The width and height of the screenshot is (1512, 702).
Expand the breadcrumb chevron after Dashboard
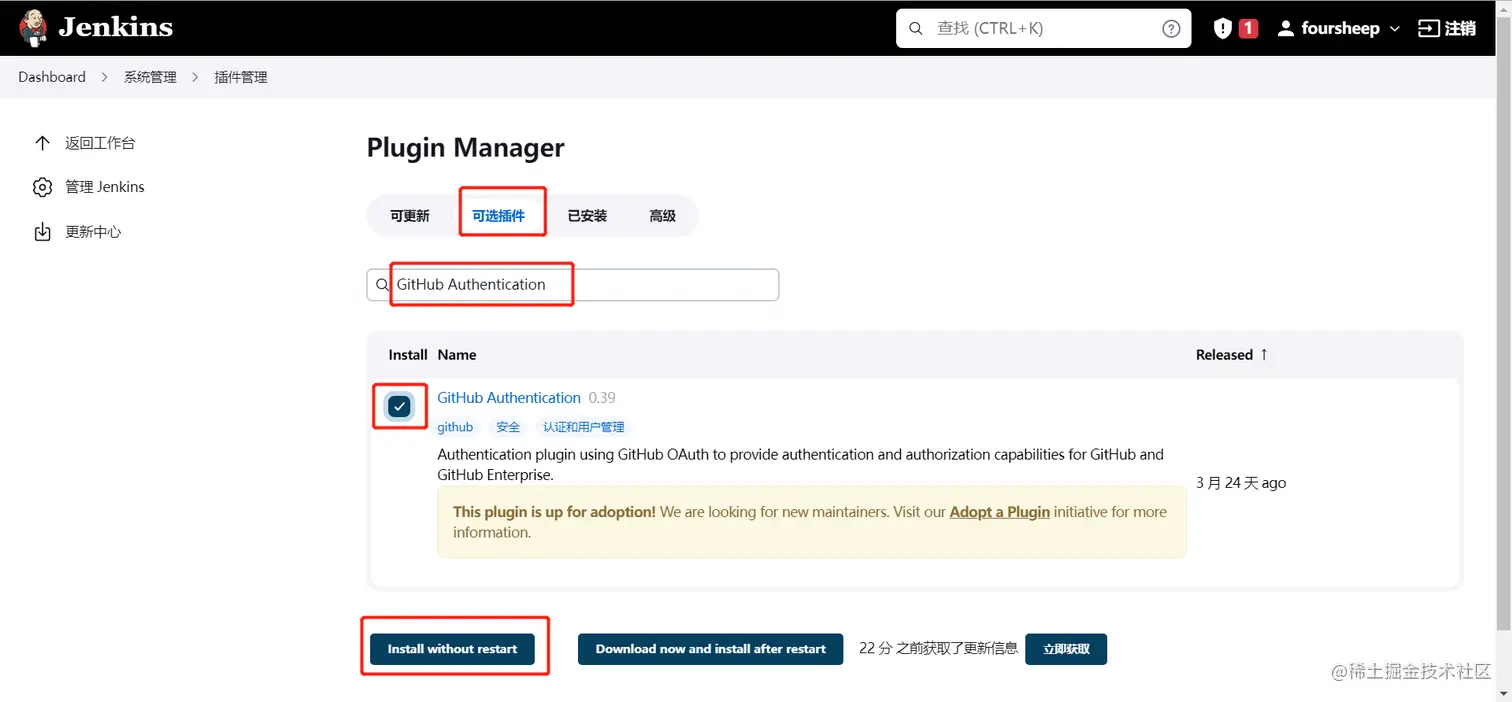click(x=105, y=77)
